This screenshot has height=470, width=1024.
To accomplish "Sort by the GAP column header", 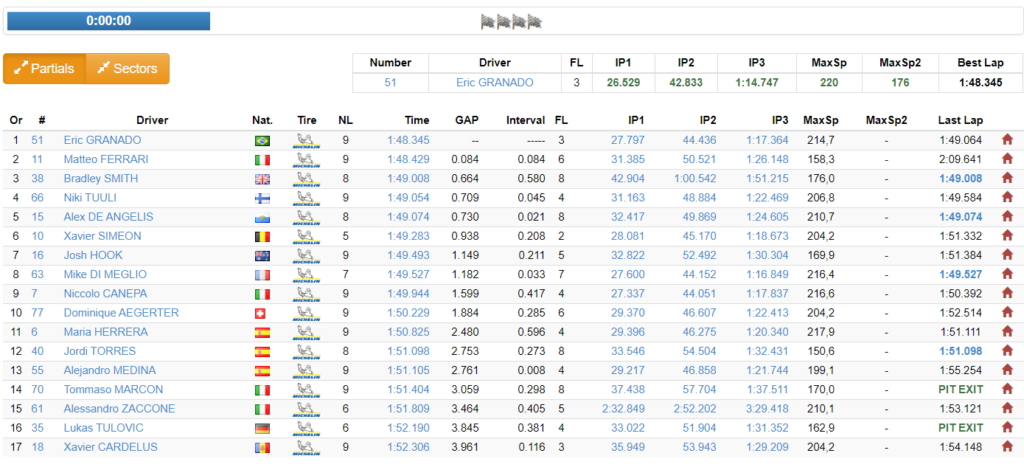I will pyautogui.click(x=467, y=120).
